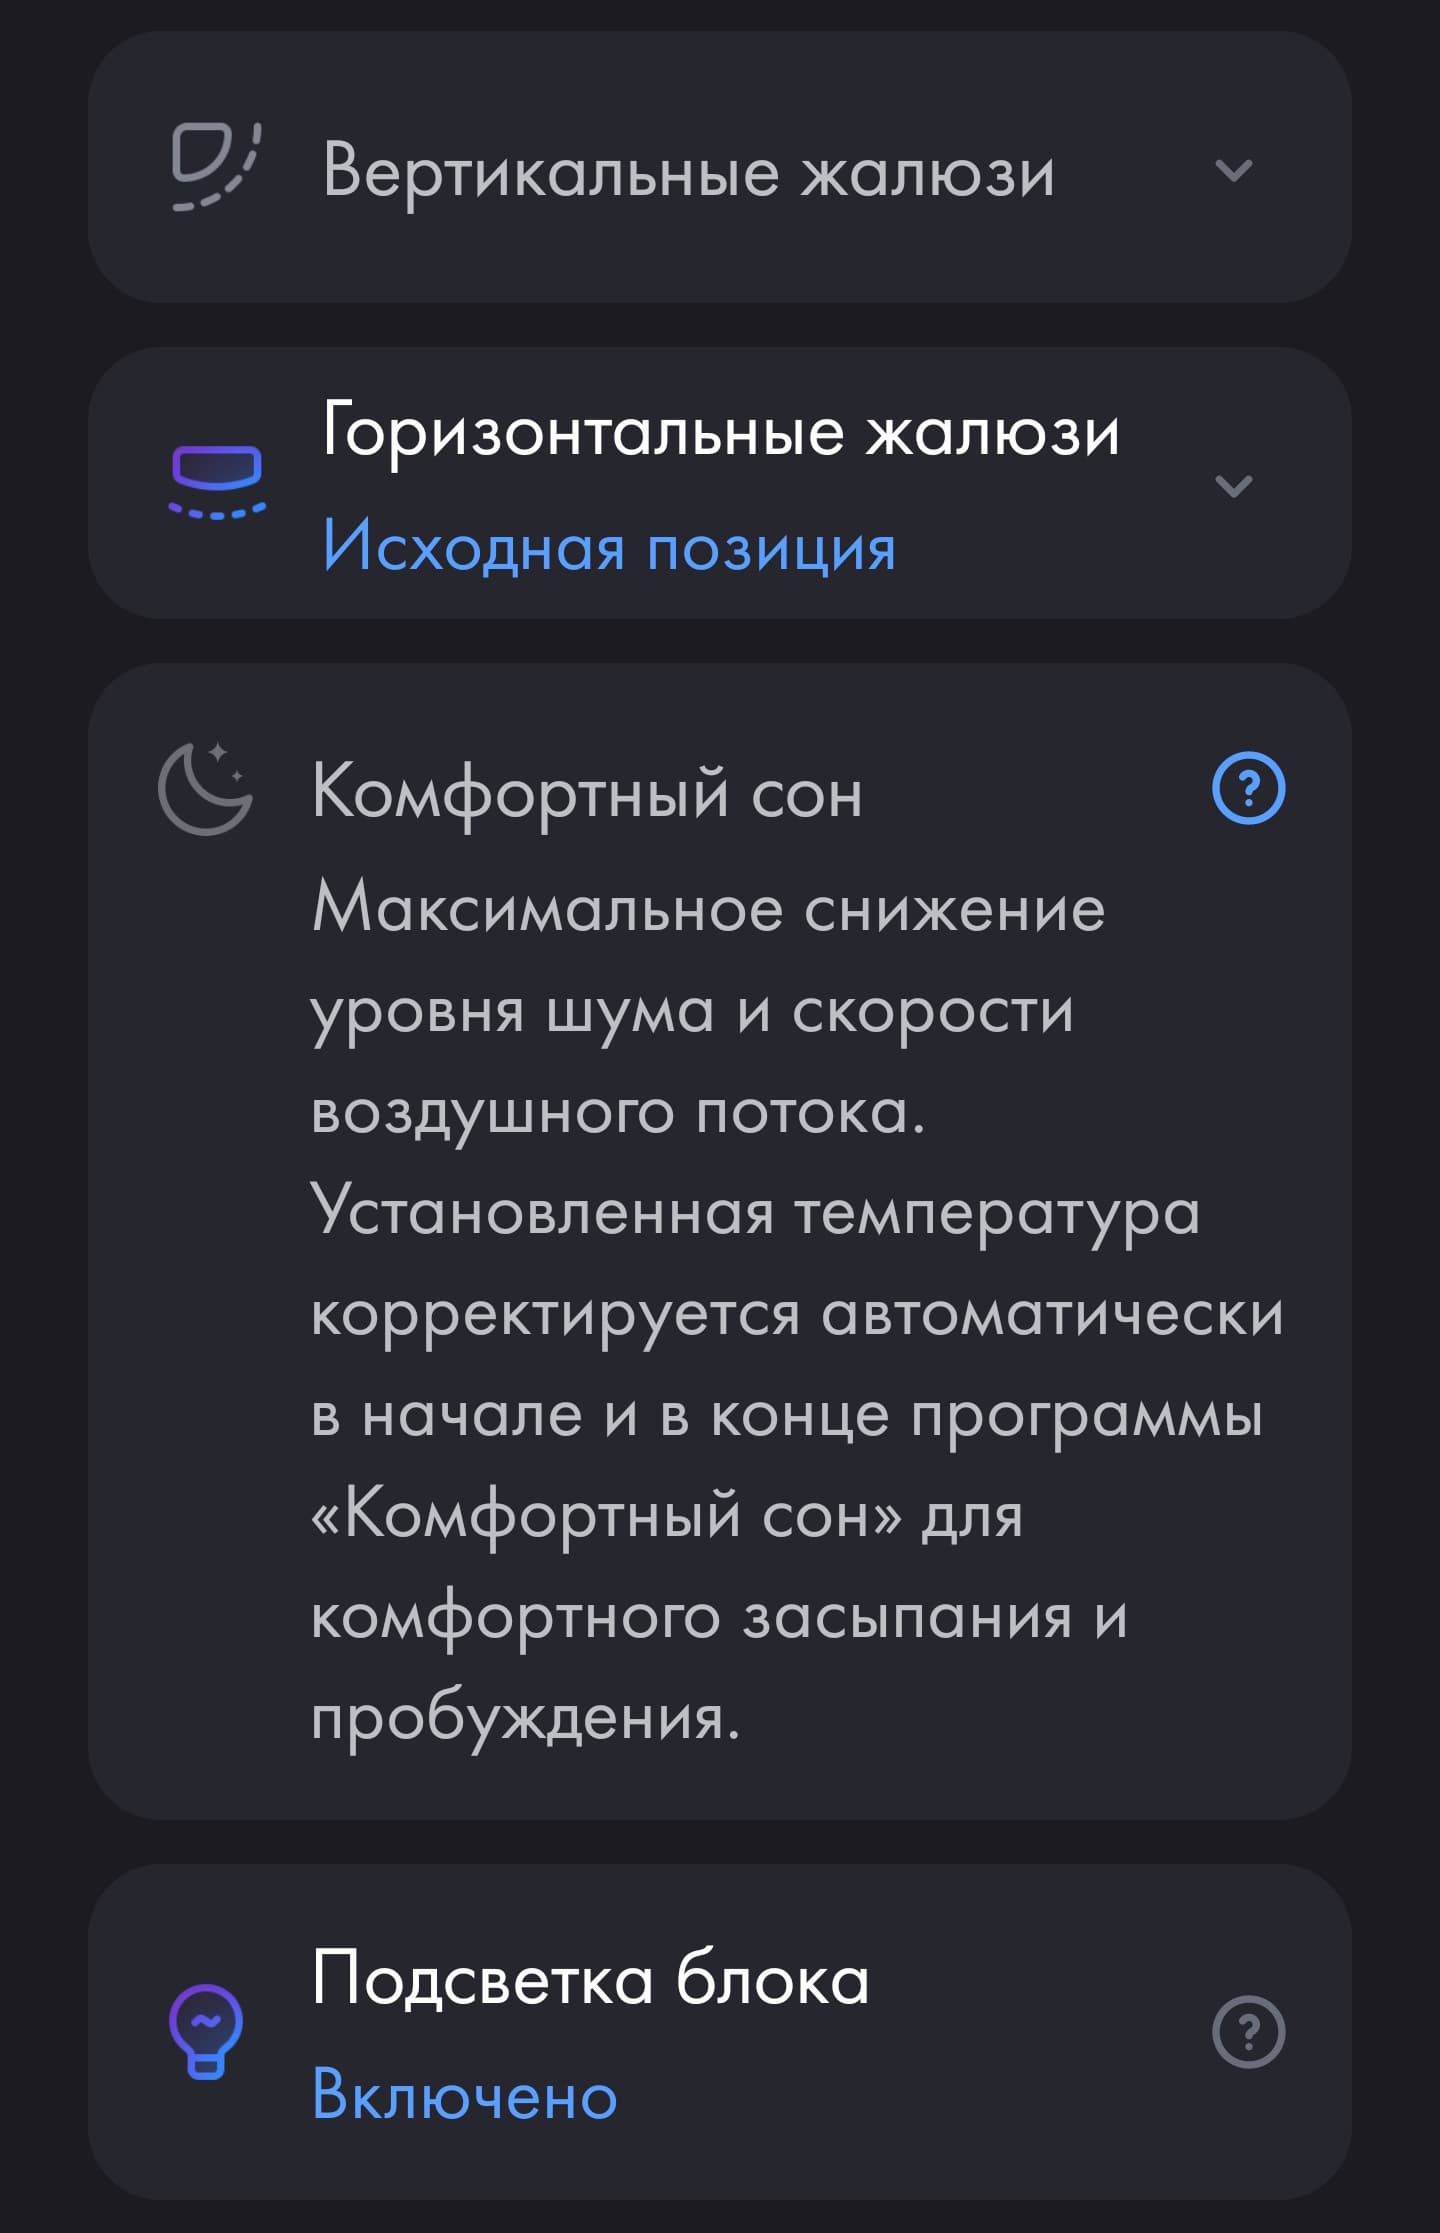Open help for Комфортный сон

pos(1248,789)
